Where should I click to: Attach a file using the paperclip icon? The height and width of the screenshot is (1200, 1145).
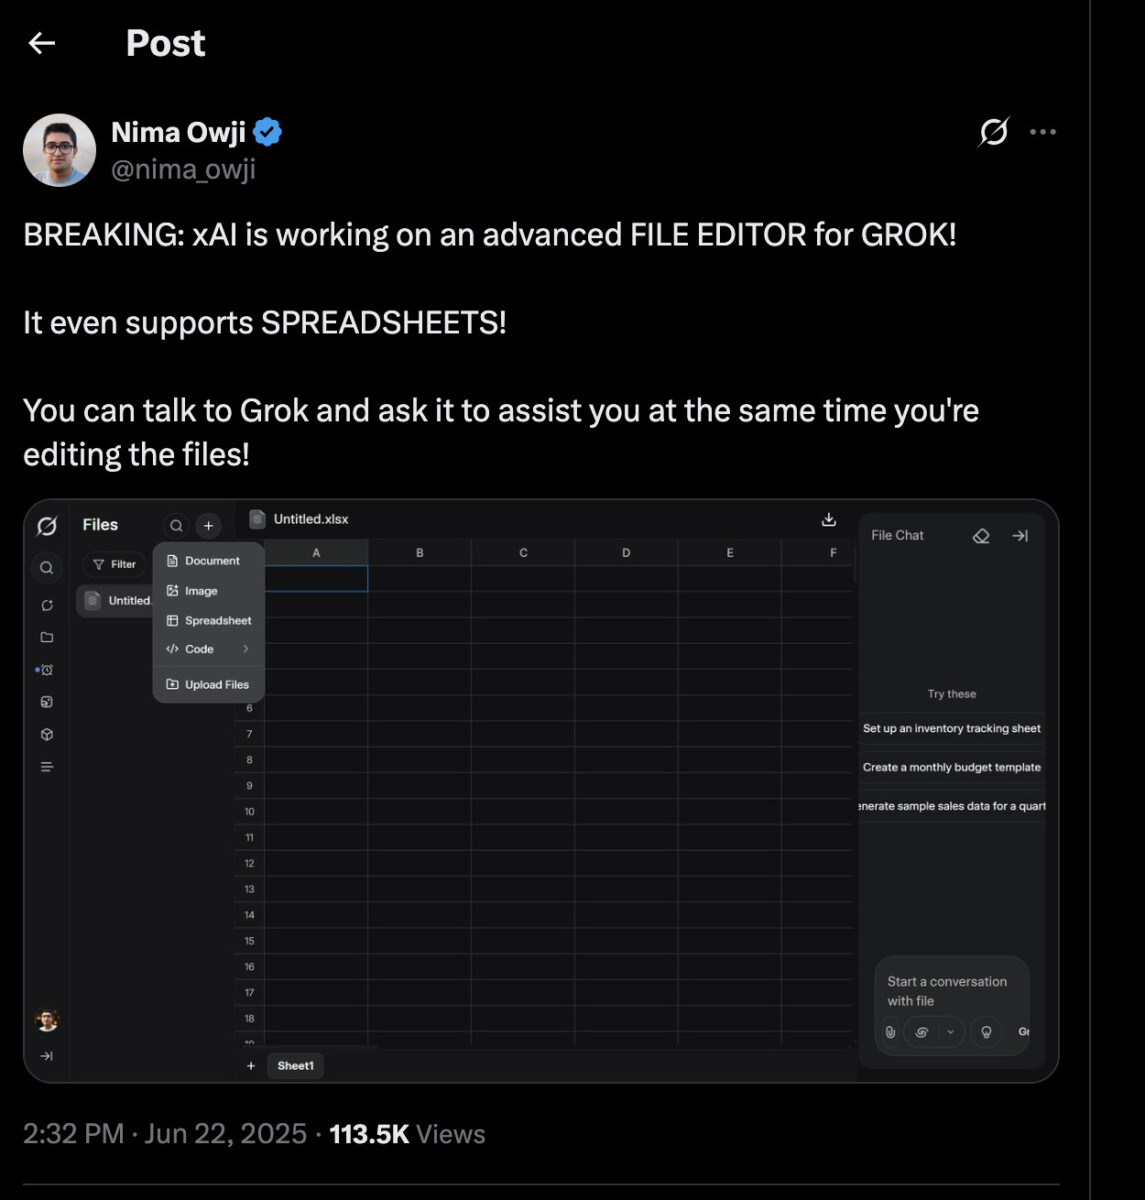(890, 1032)
